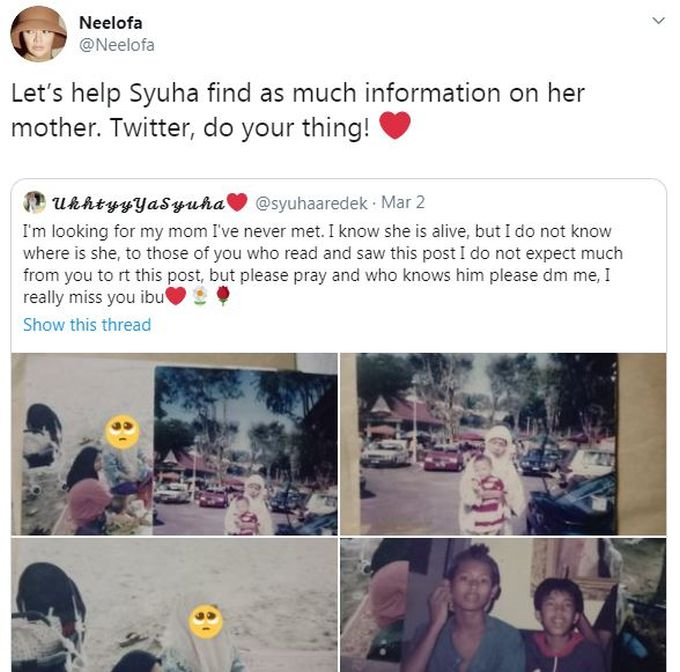This screenshot has width=680, height=672.
Task: Open the @Neelofa handle link
Action: coord(116,45)
